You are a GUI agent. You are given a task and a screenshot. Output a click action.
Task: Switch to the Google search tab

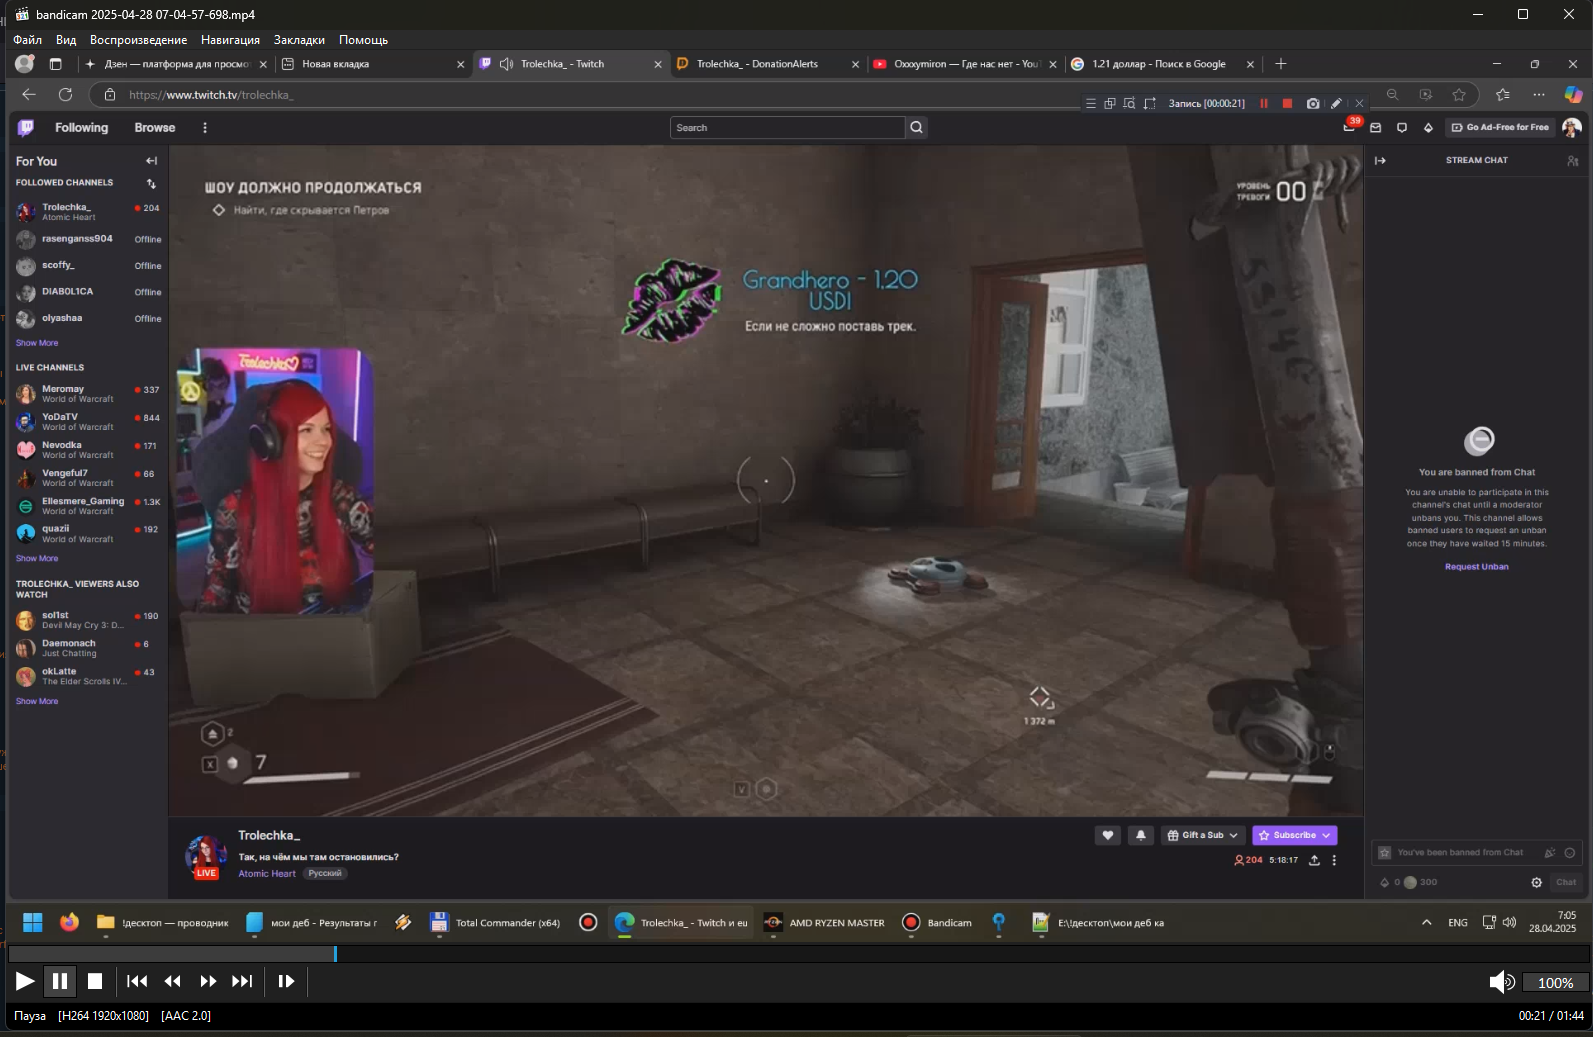coord(1158,64)
